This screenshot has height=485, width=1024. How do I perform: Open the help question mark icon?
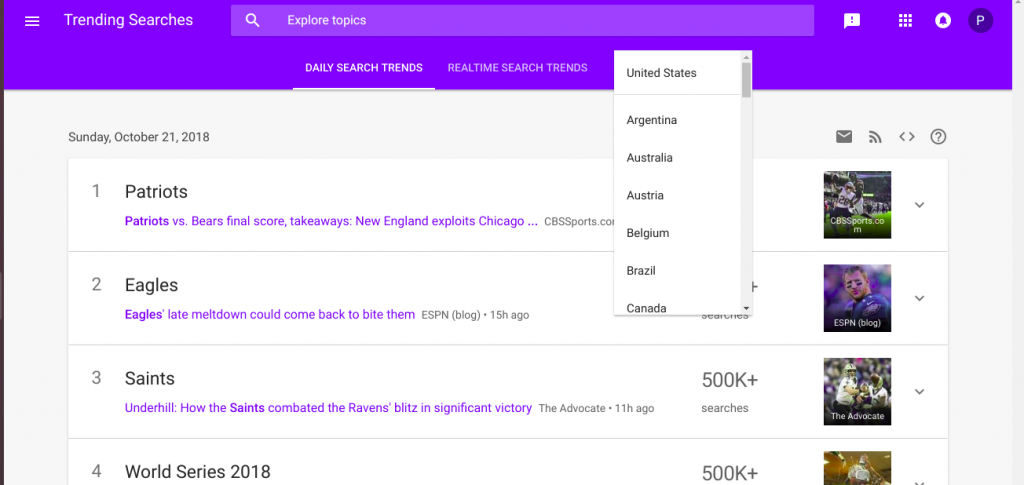pos(938,136)
